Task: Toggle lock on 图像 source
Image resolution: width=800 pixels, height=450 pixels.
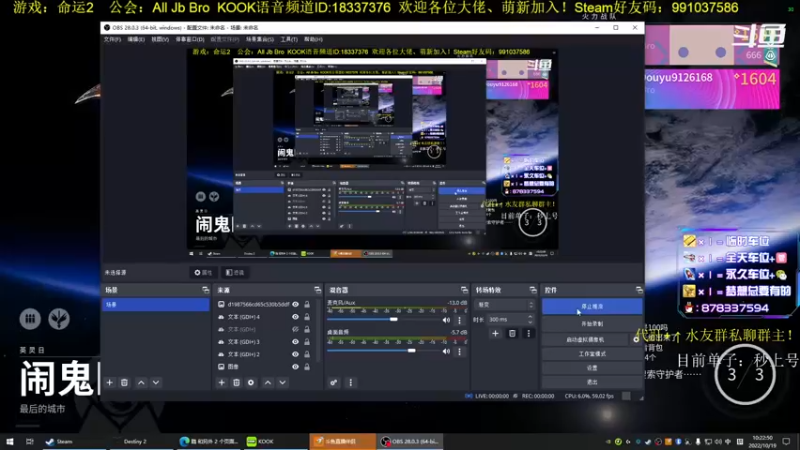Action: click(x=307, y=366)
